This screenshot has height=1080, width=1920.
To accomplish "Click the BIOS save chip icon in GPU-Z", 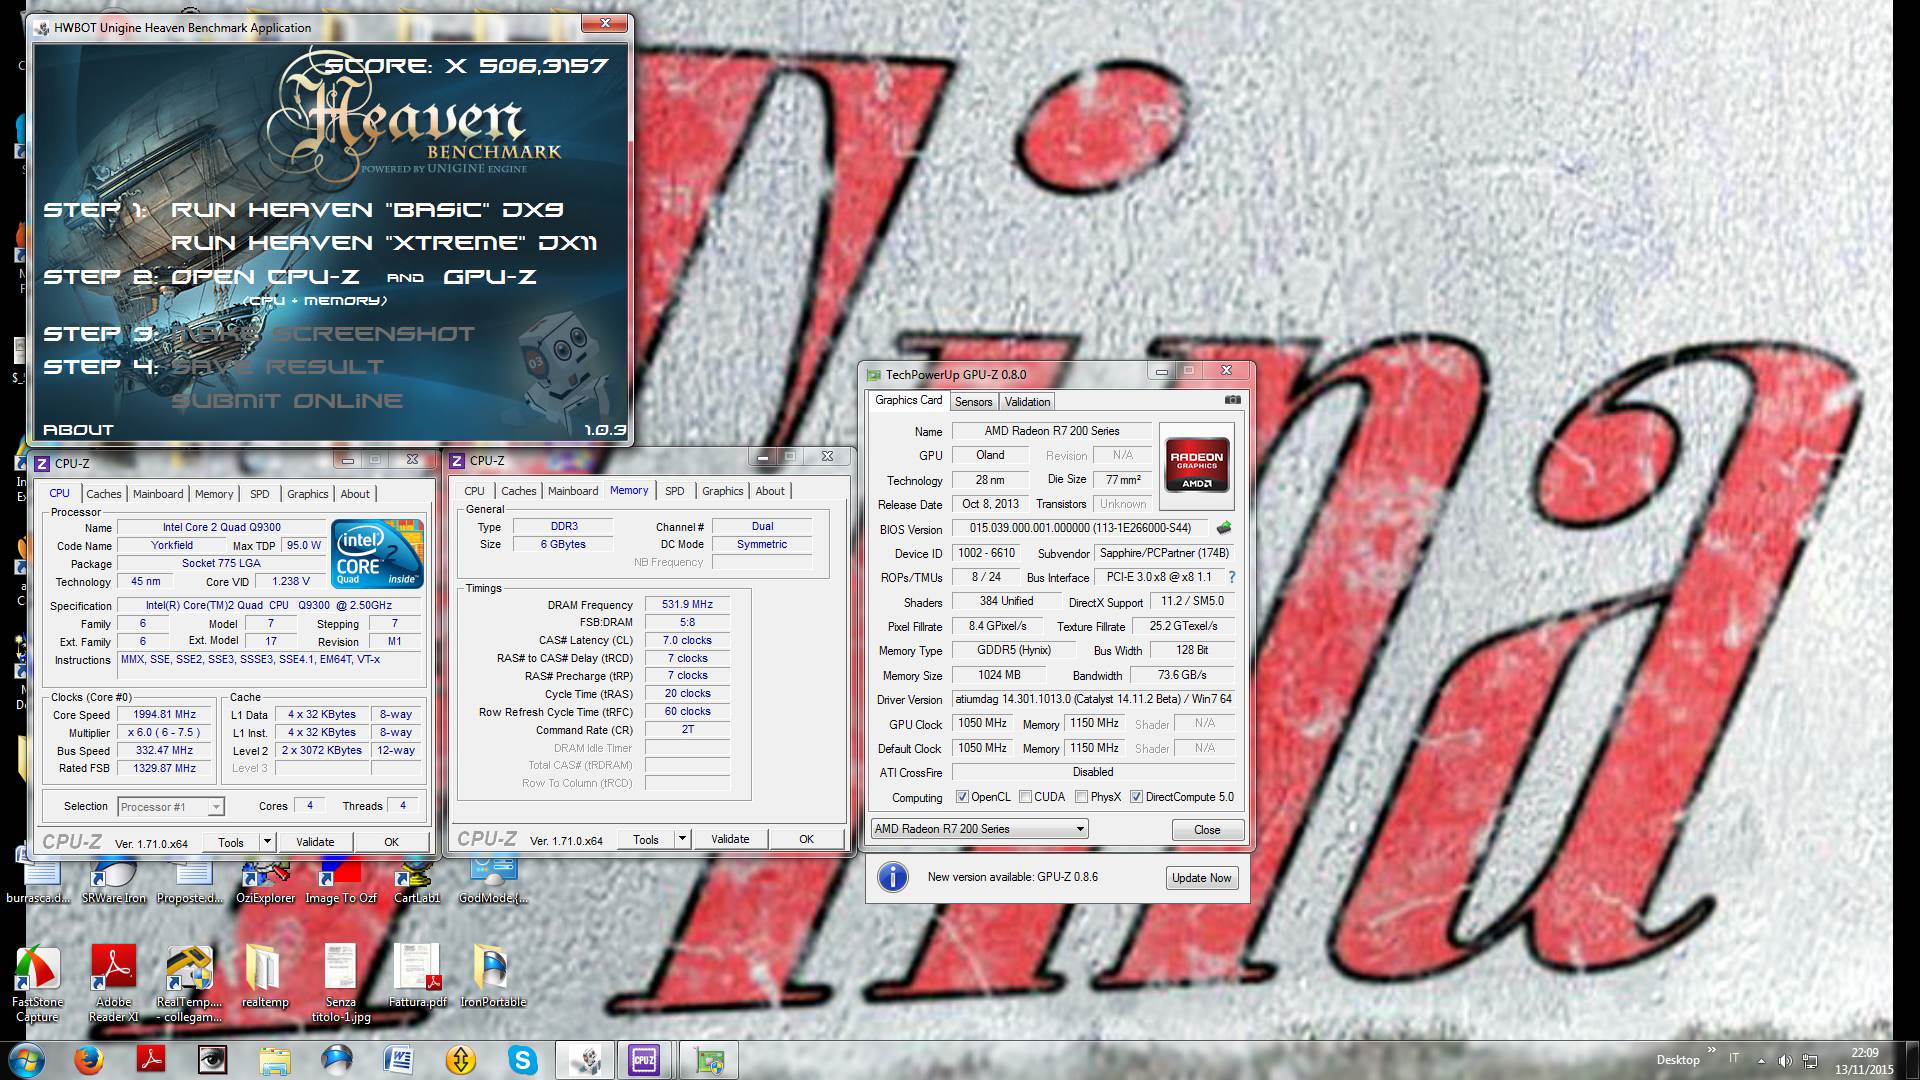I will (x=1223, y=528).
